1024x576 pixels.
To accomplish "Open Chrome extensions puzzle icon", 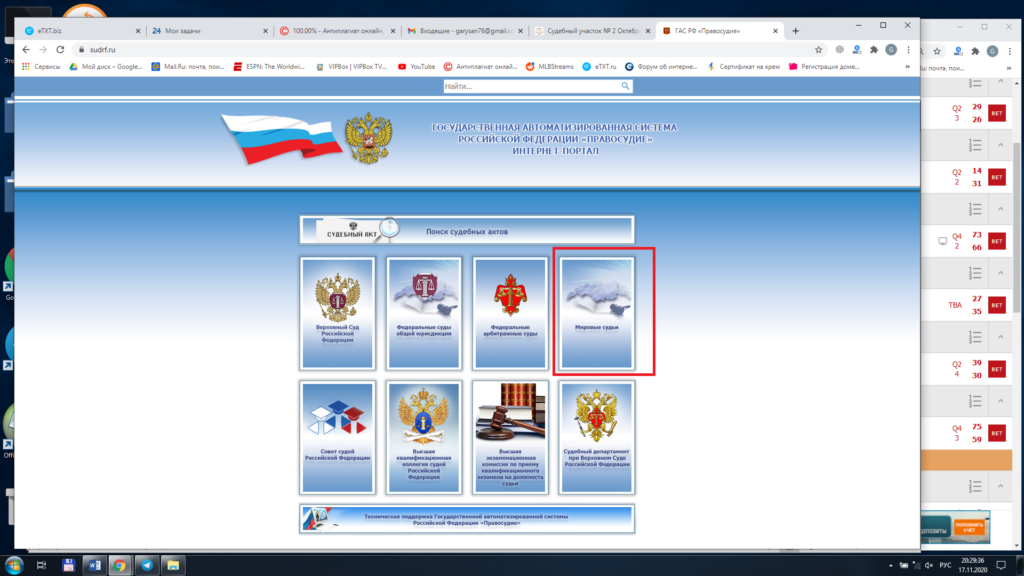I will (874, 50).
